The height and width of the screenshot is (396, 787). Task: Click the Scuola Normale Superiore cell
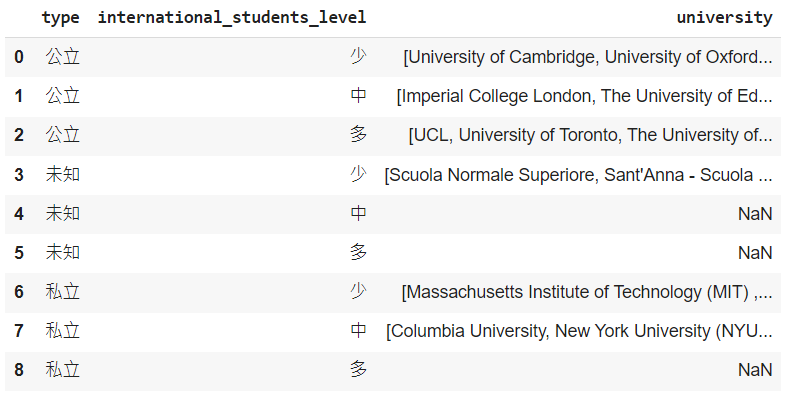click(578, 175)
